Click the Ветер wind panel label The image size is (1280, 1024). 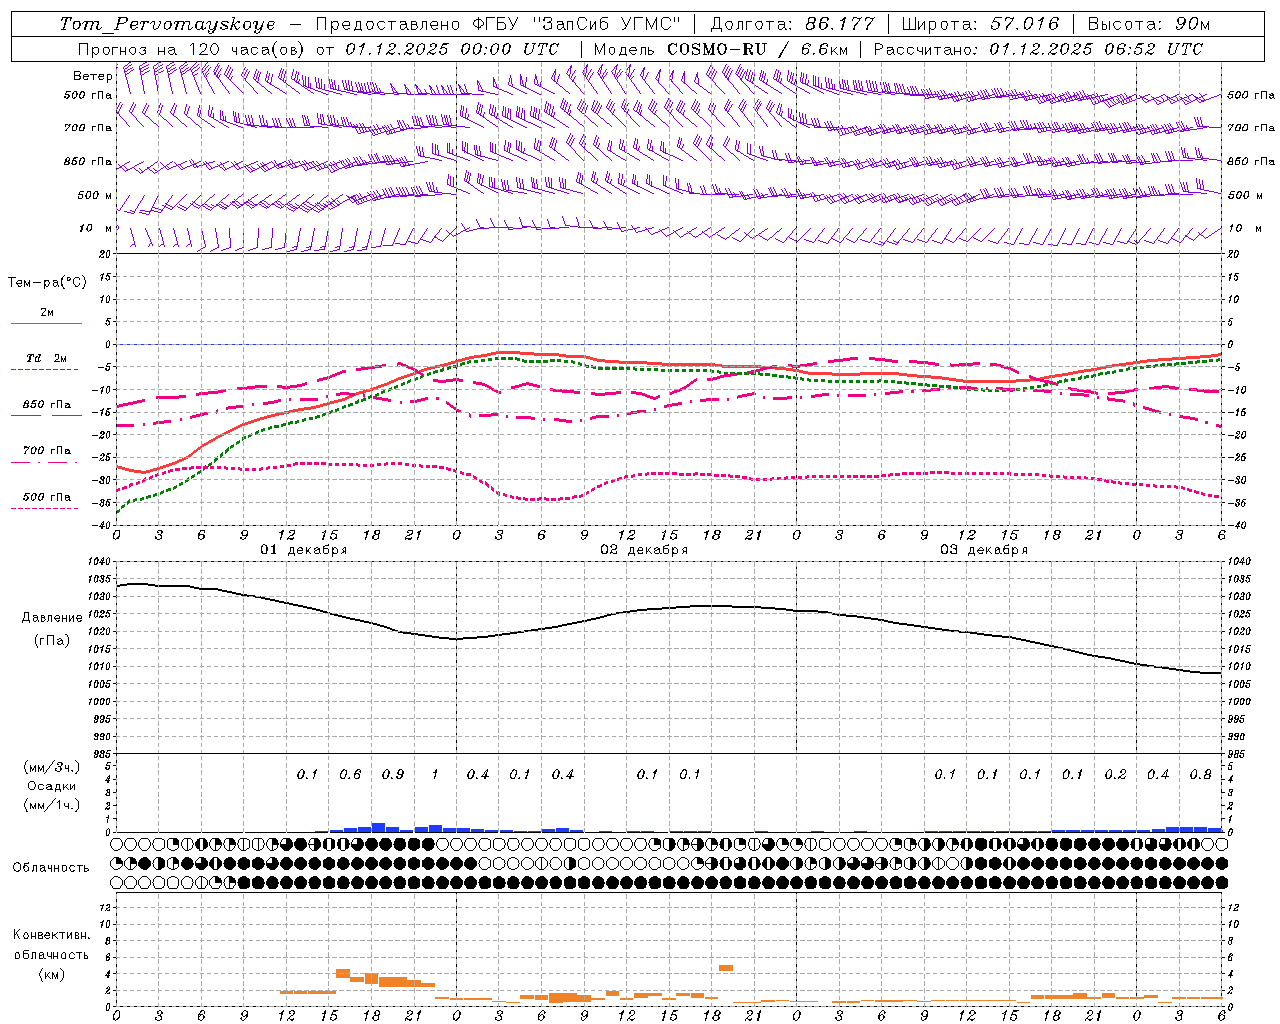92,76
